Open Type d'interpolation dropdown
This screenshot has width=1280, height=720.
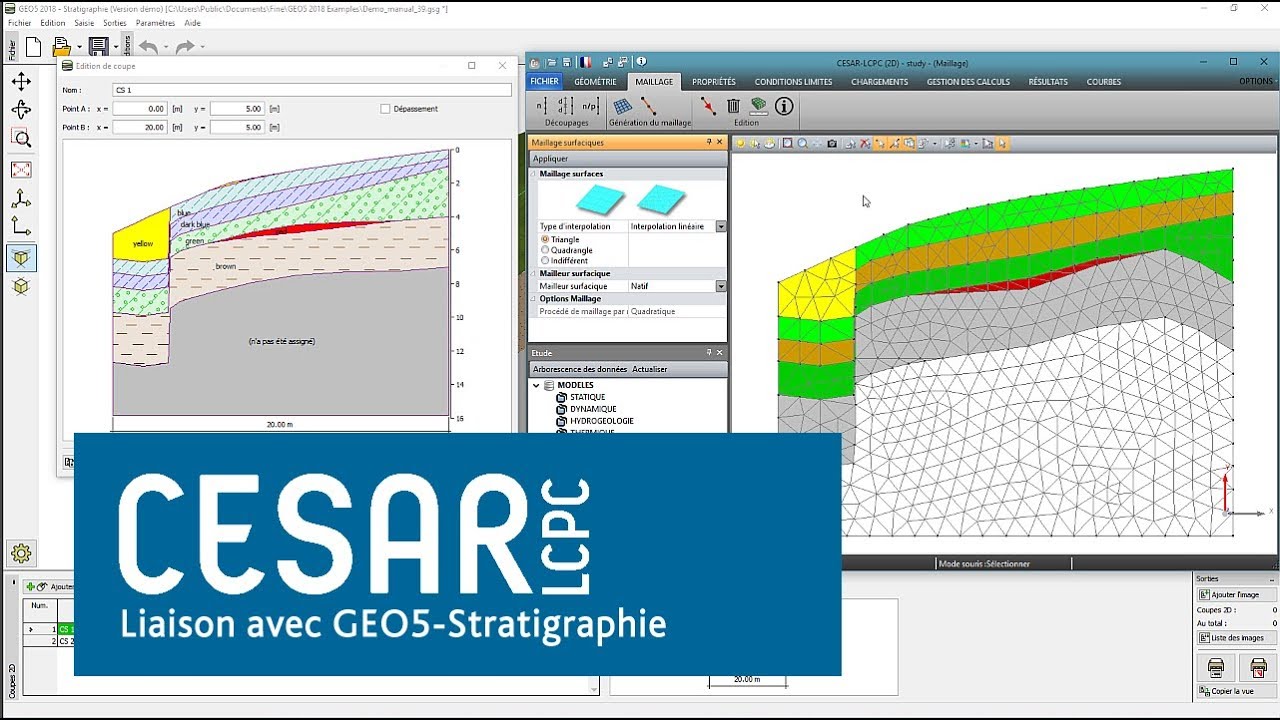(x=721, y=227)
